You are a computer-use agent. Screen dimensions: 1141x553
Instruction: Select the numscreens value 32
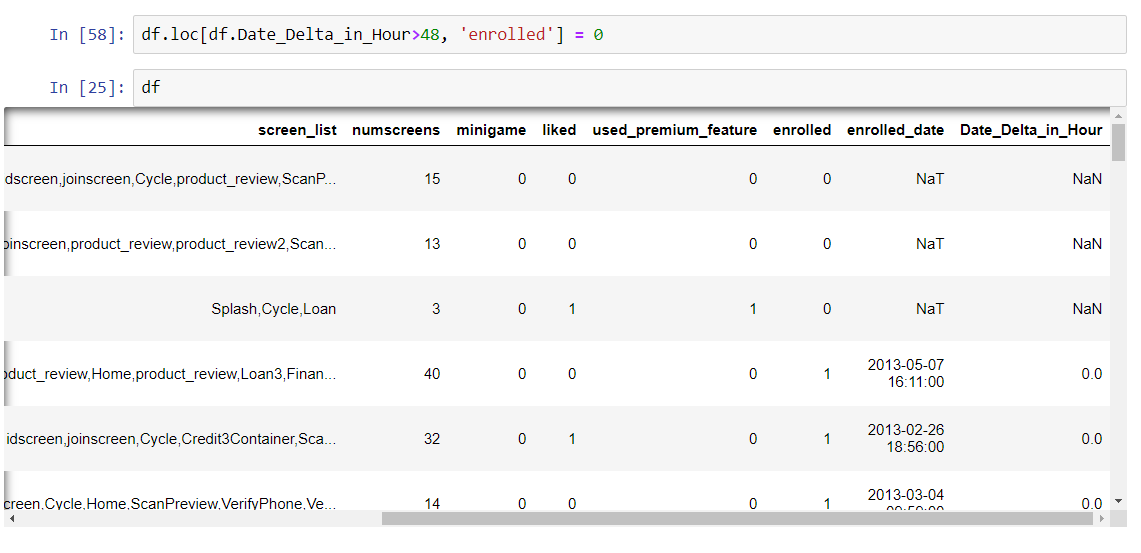pyautogui.click(x=432, y=439)
